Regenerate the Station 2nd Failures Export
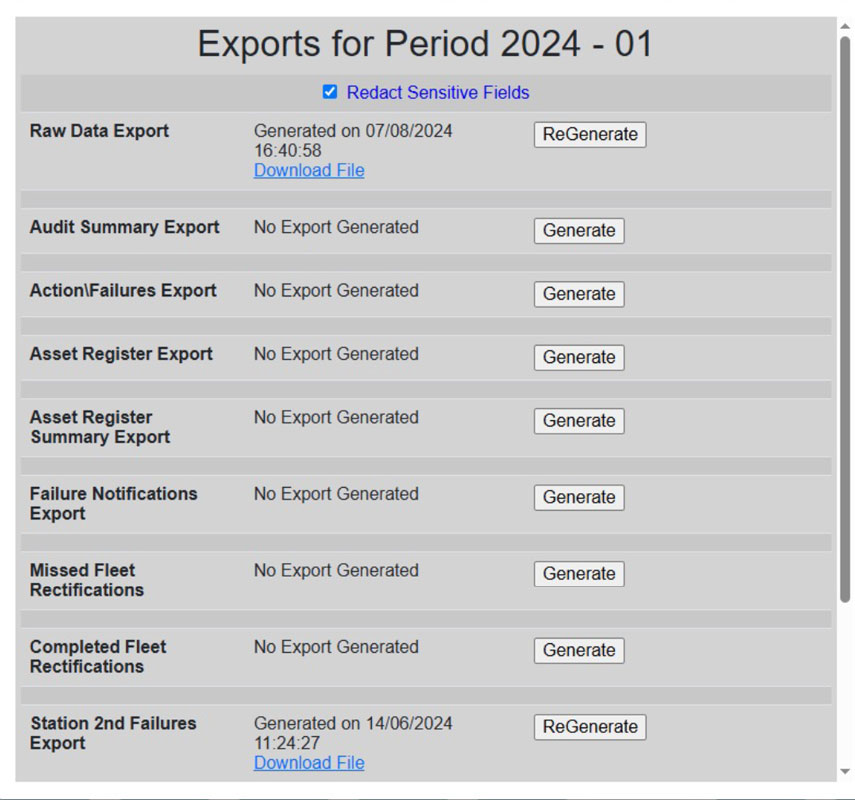The image size is (855, 800). [590, 727]
